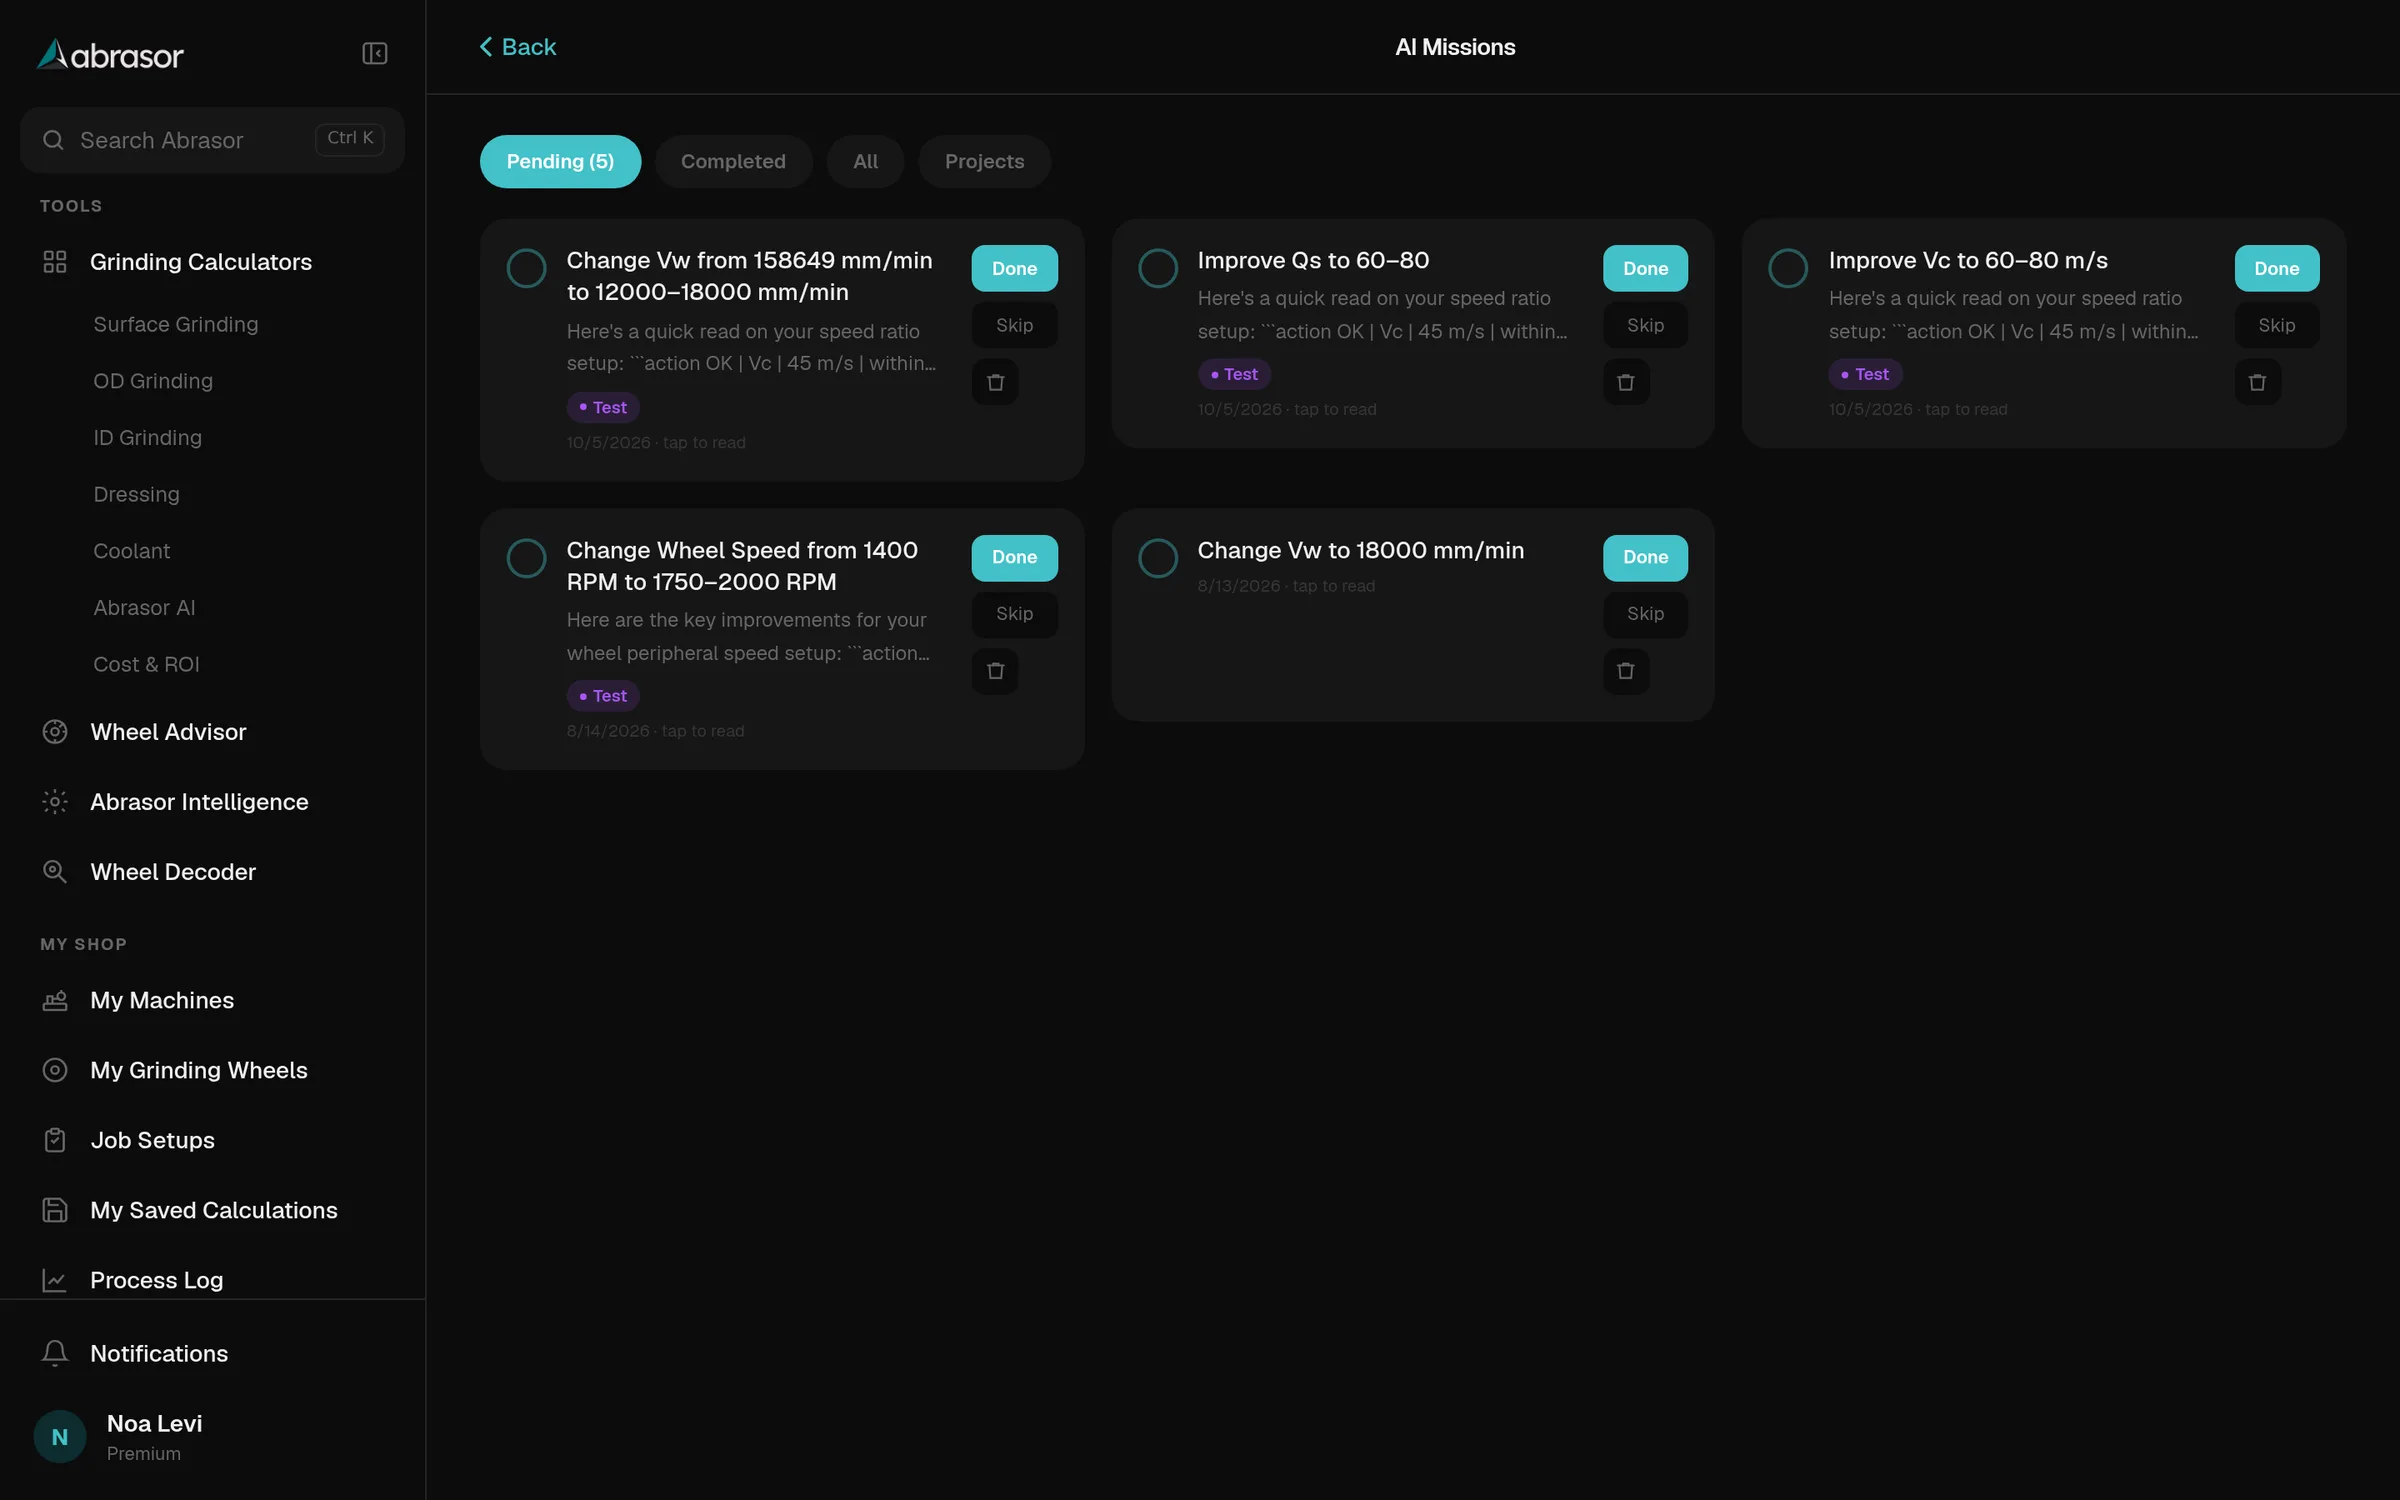Switch to the Completed tab
The width and height of the screenshot is (2400, 1500).
(x=733, y=161)
